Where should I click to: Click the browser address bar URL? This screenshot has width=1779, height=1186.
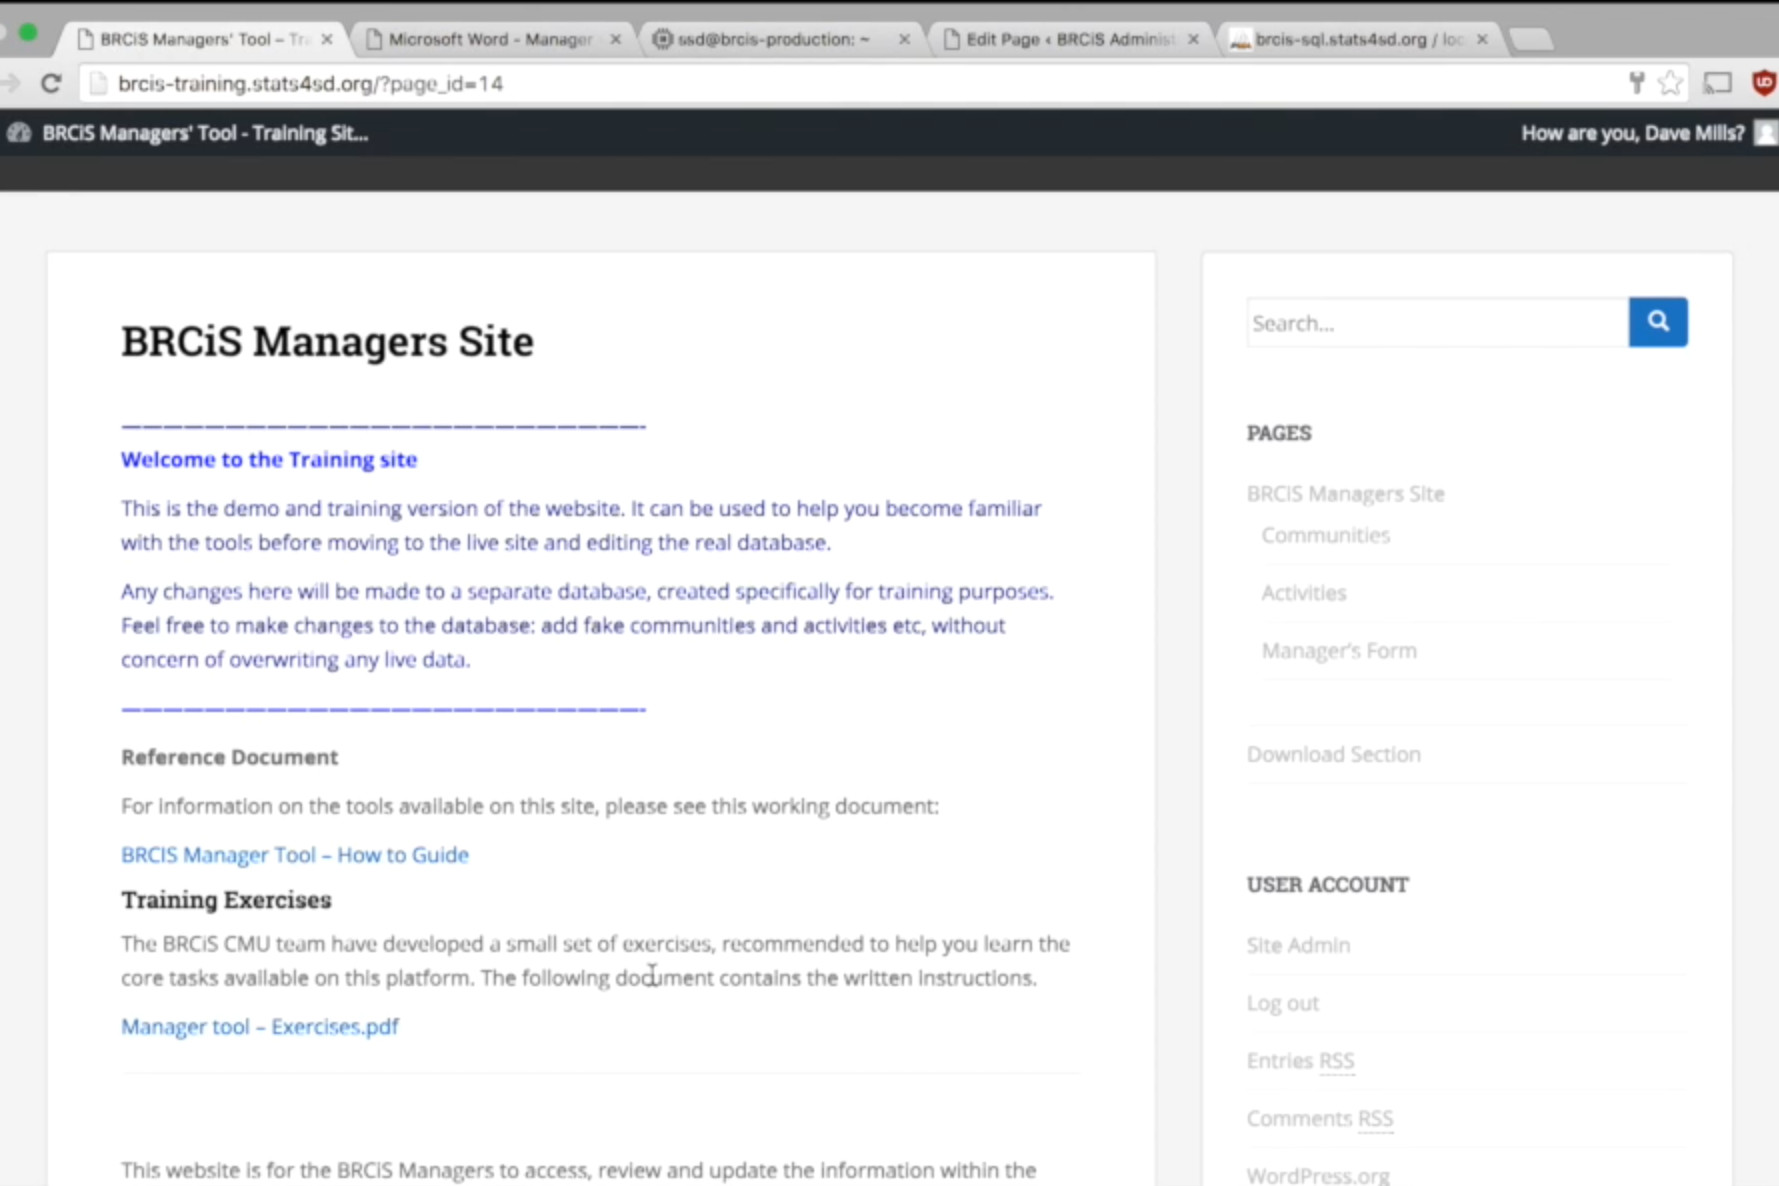pos(310,84)
